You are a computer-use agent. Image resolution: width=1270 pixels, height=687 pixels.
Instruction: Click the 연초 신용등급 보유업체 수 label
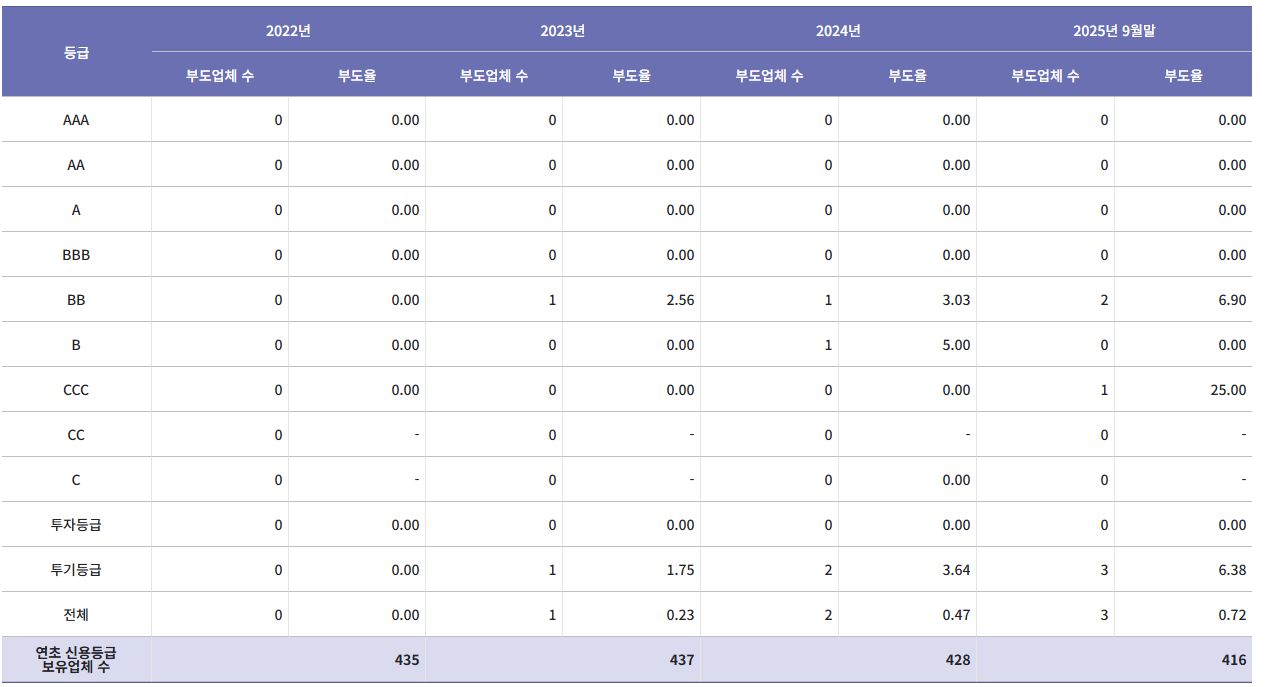[x=75, y=654]
